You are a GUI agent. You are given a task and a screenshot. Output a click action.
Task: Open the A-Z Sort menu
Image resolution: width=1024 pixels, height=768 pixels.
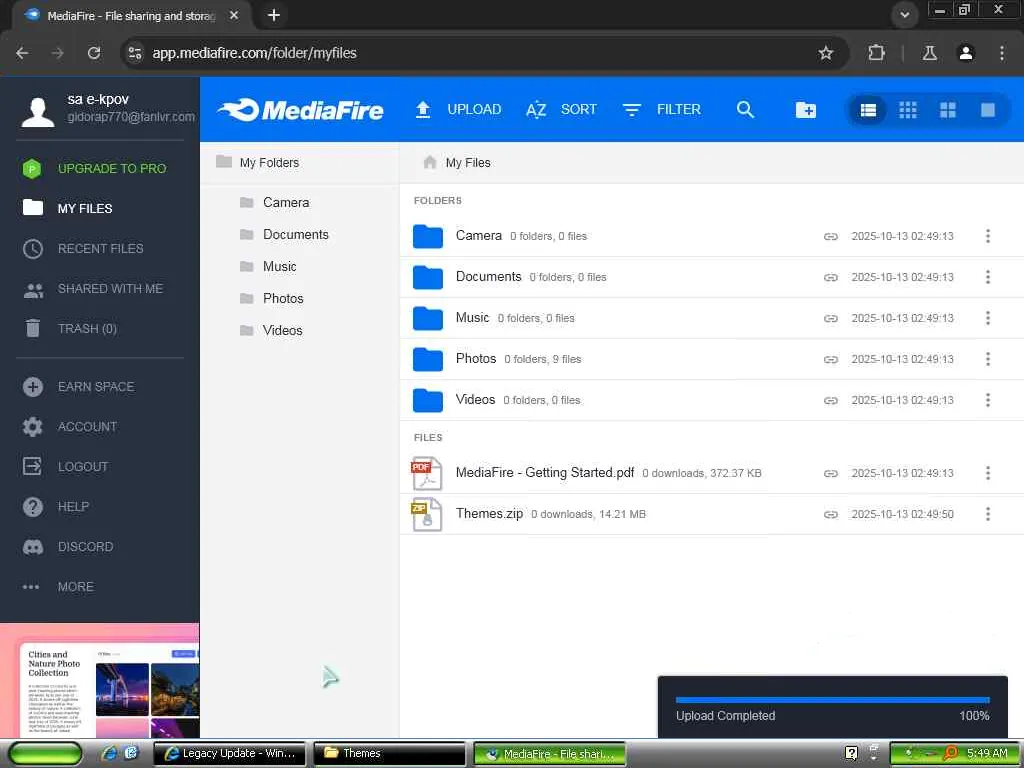pyautogui.click(x=561, y=110)
